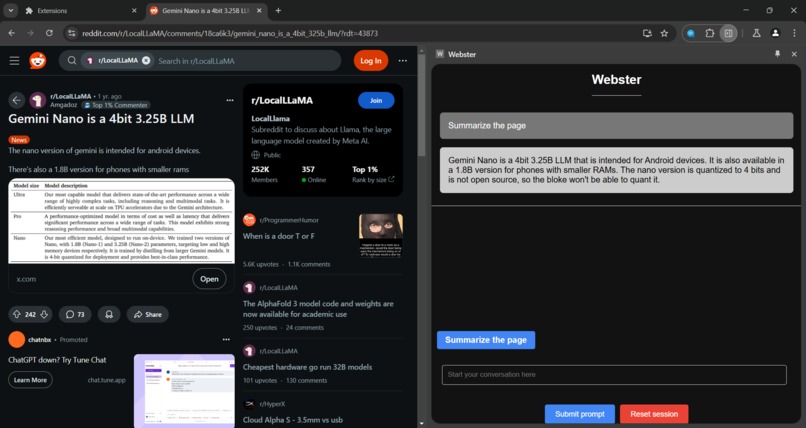Click the Gemini Nano summary response text
The height and width of the screenshot is (428, 806).
(x=616, y=170)
